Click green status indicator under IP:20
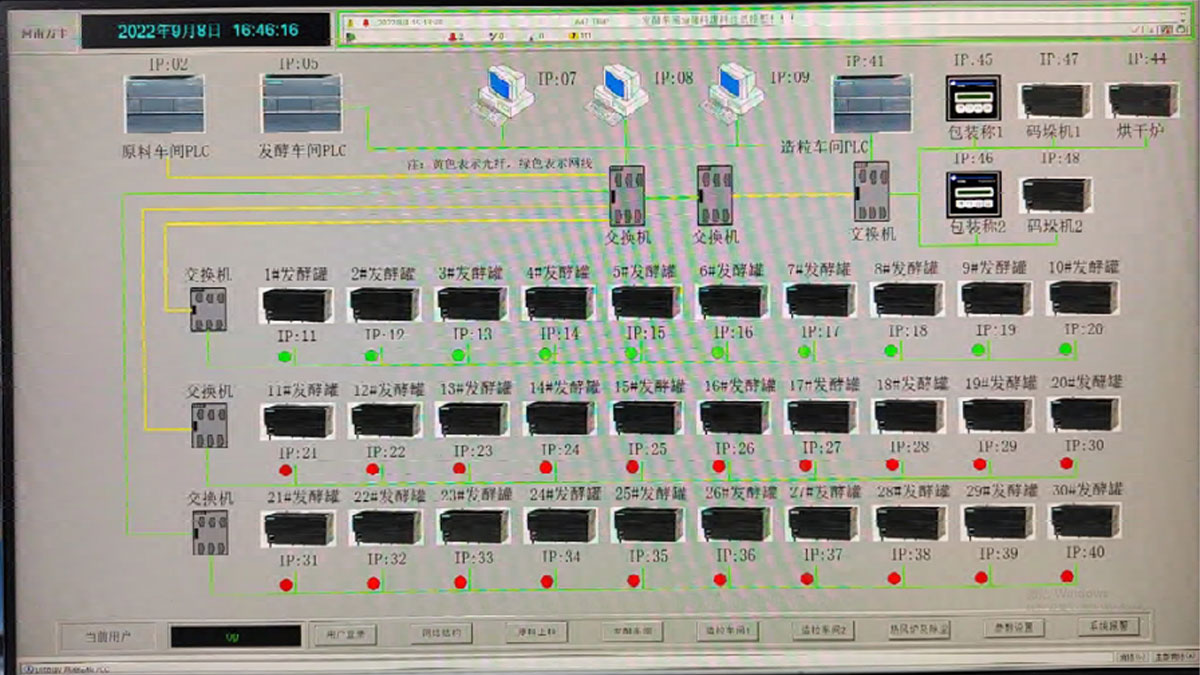 [x=1066, y=349]
